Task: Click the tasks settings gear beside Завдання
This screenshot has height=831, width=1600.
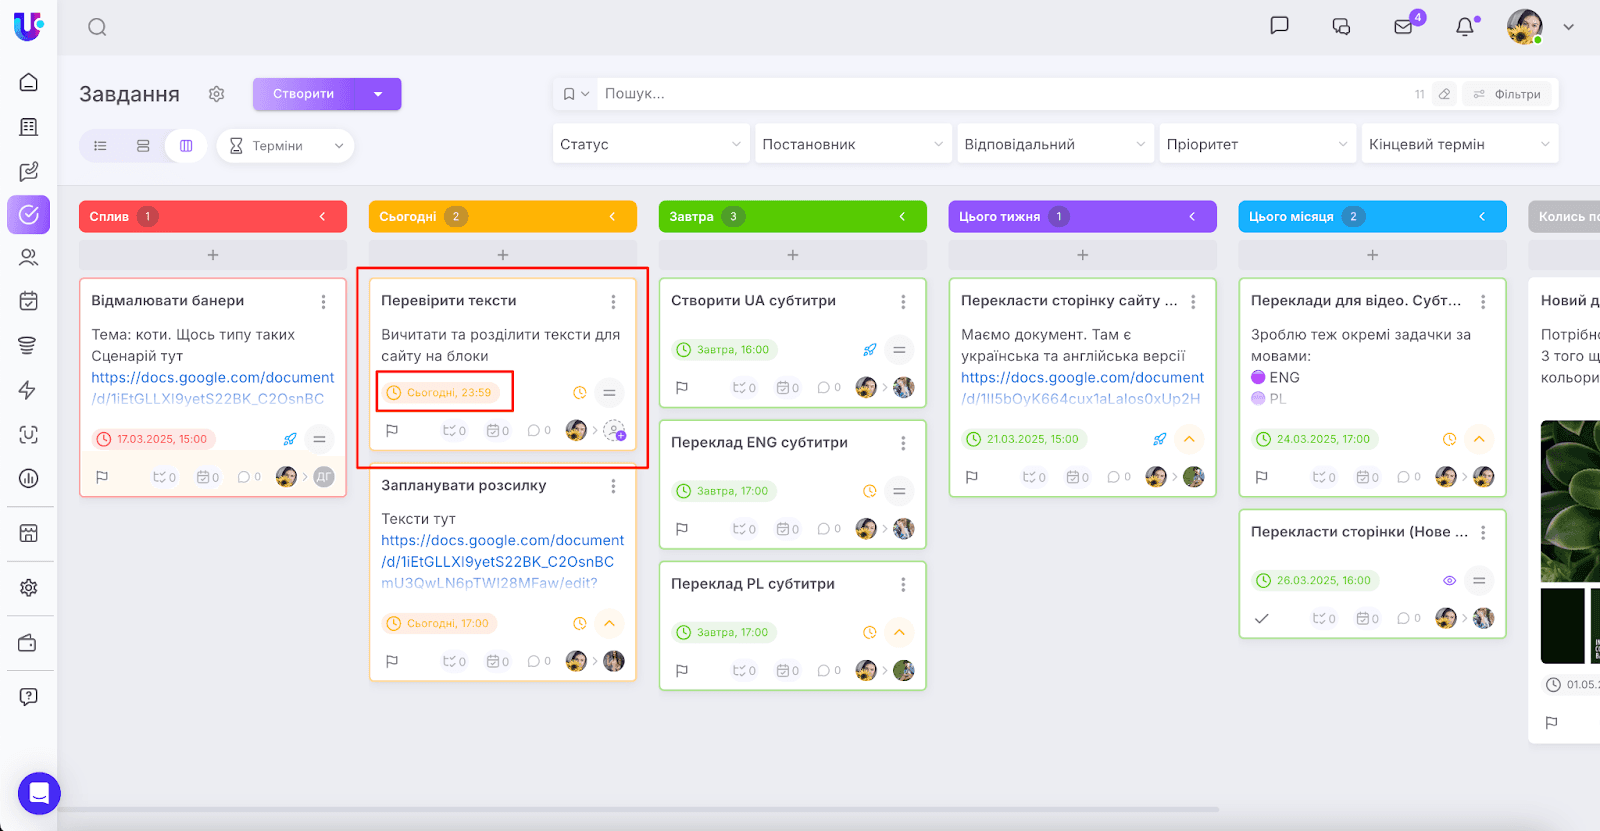Action: click(216, 94)
